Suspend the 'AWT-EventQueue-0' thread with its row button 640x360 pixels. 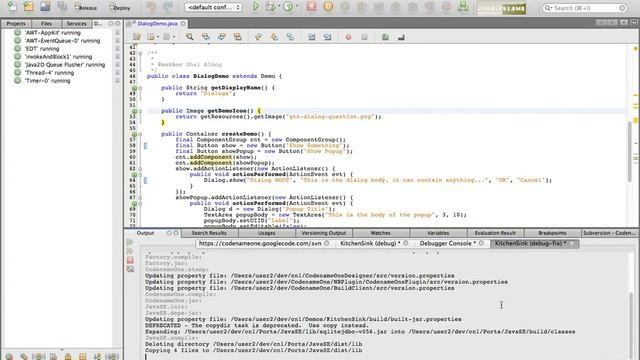117,41
